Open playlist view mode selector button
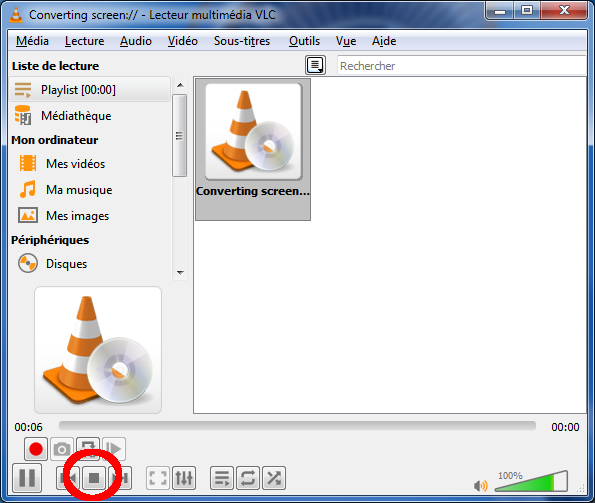The height and width of the screenshot is (503, 595). 315,65
